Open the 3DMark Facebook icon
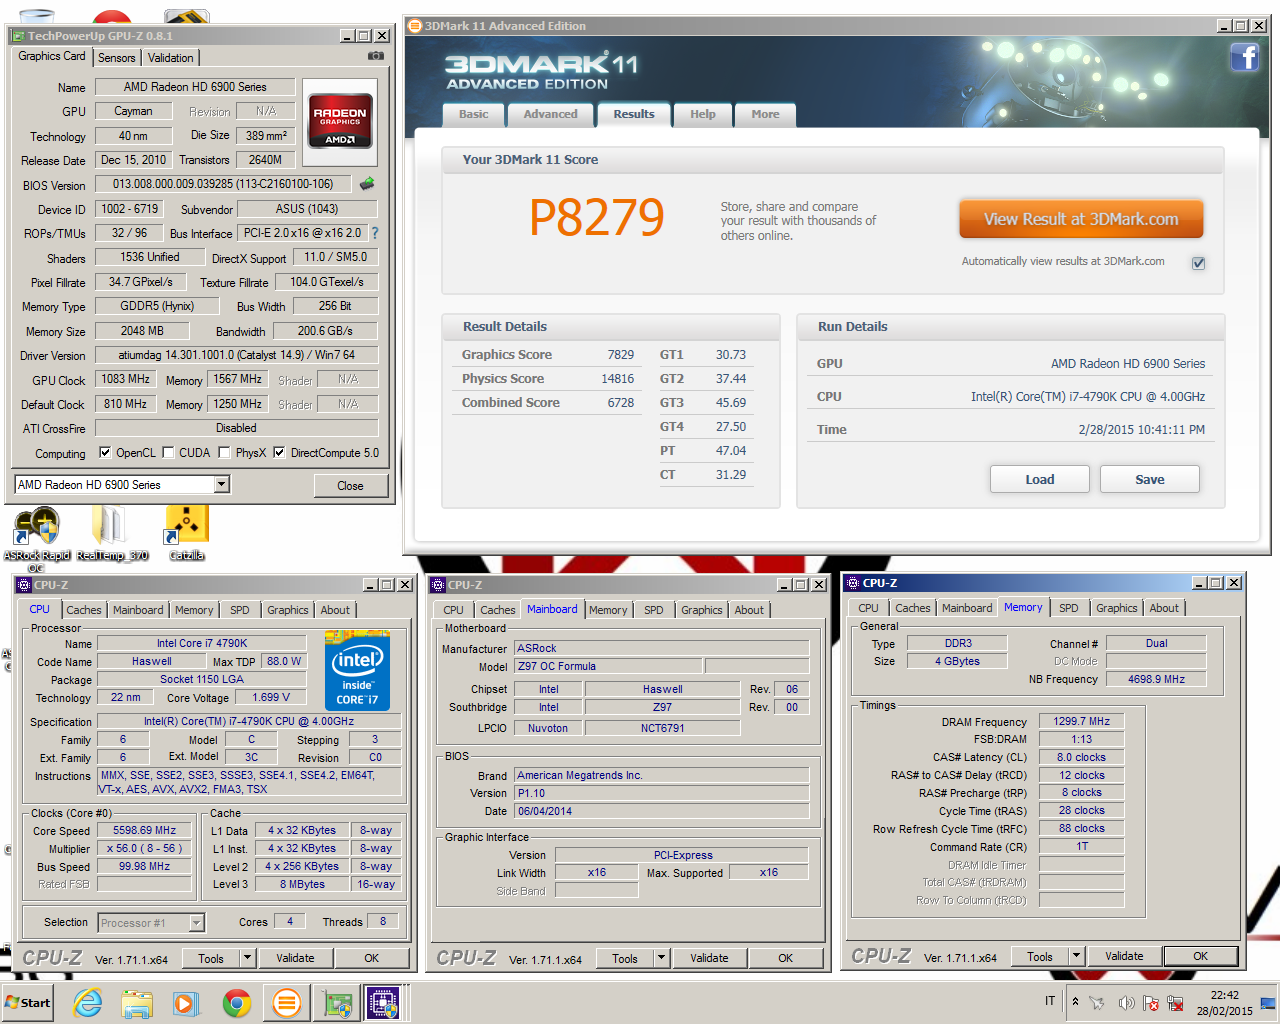Image resolution: width=1280 pixels, height=1024 pixels. [x=1244, y=57]
